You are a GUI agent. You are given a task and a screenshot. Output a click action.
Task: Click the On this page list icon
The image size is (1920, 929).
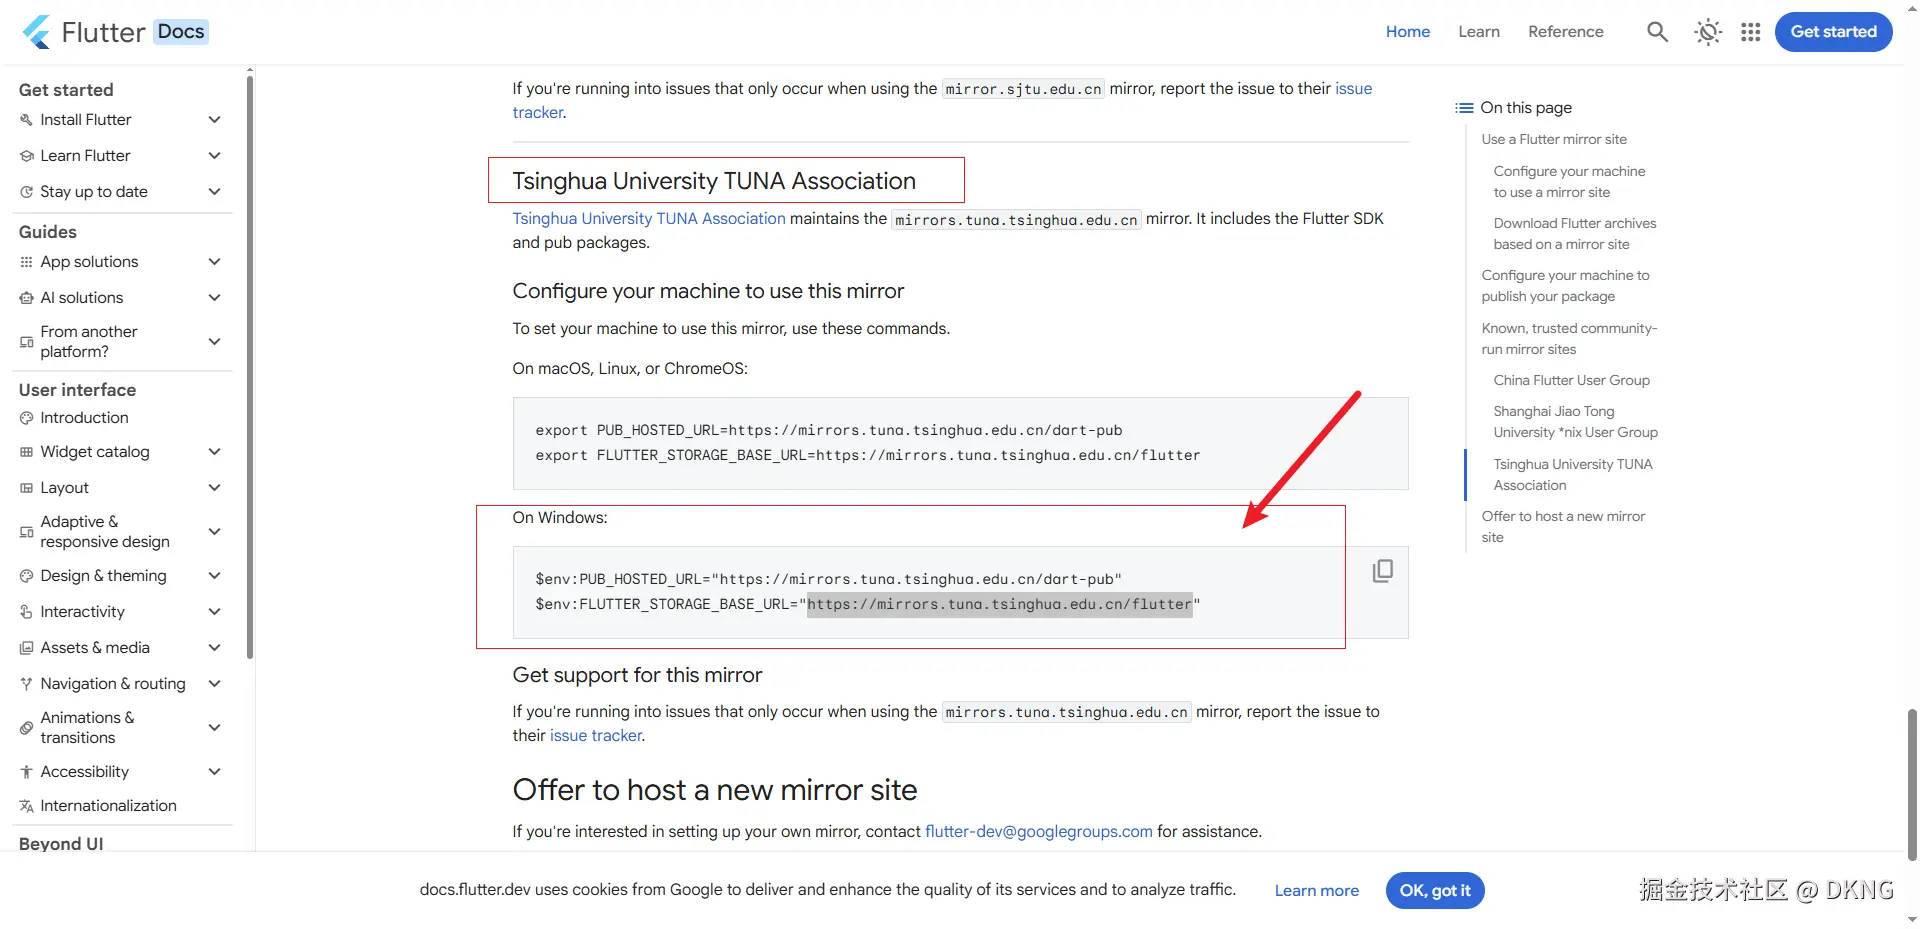pyautogui.click(x=1464, y=108)
